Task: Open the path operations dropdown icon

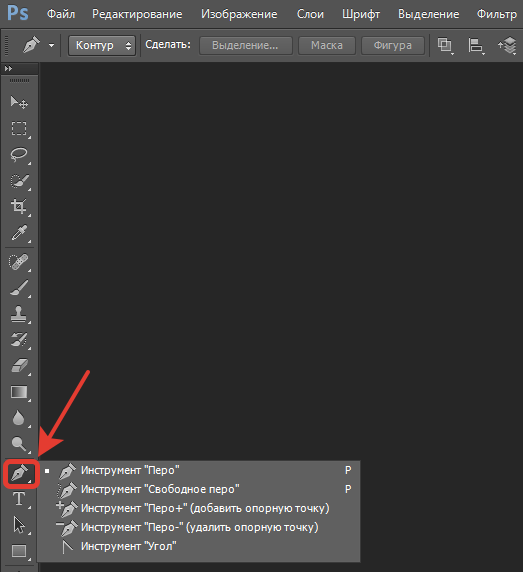Action: pos(445,46)
